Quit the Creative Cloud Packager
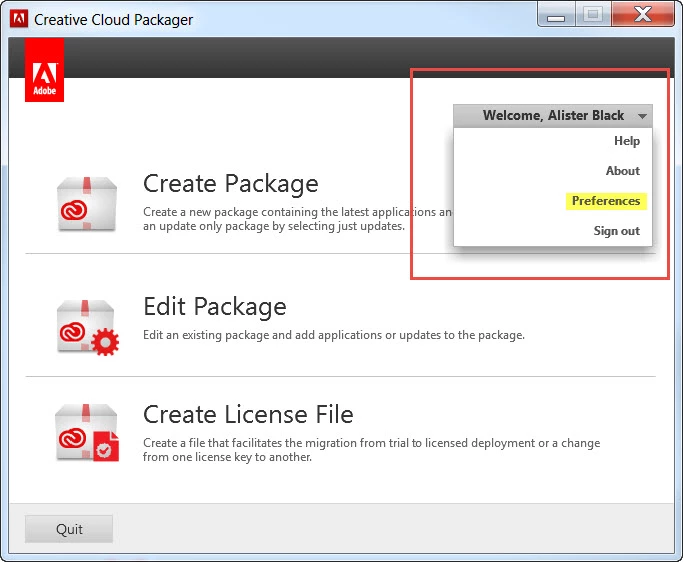 coord(69,529)
